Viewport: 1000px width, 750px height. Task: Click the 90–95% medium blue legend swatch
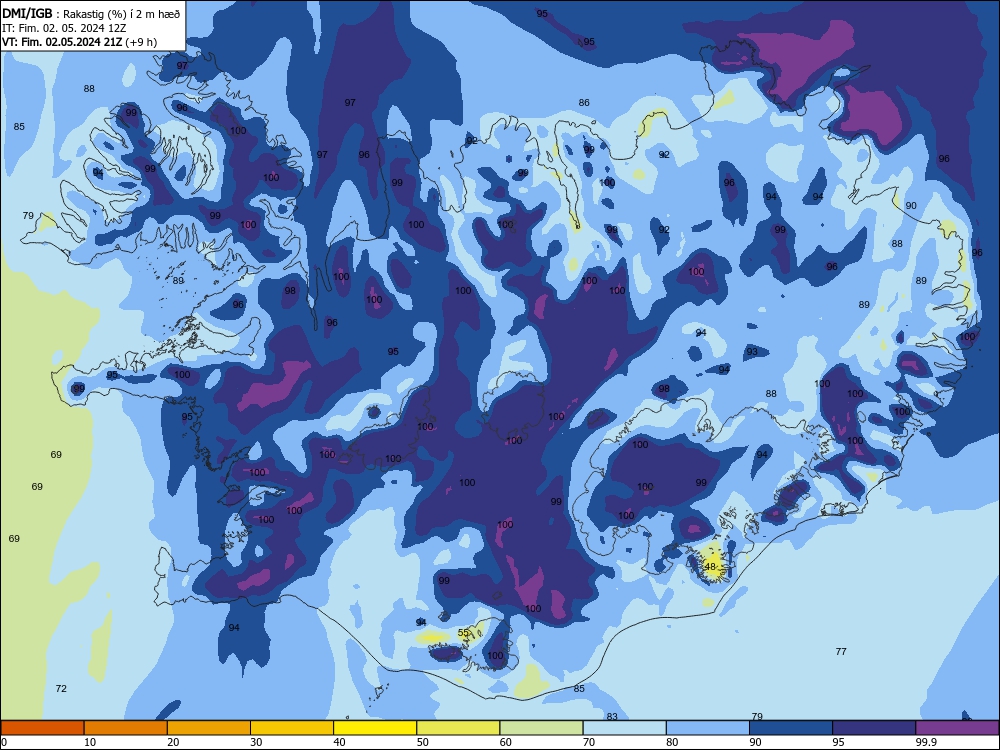coord(791,728)
